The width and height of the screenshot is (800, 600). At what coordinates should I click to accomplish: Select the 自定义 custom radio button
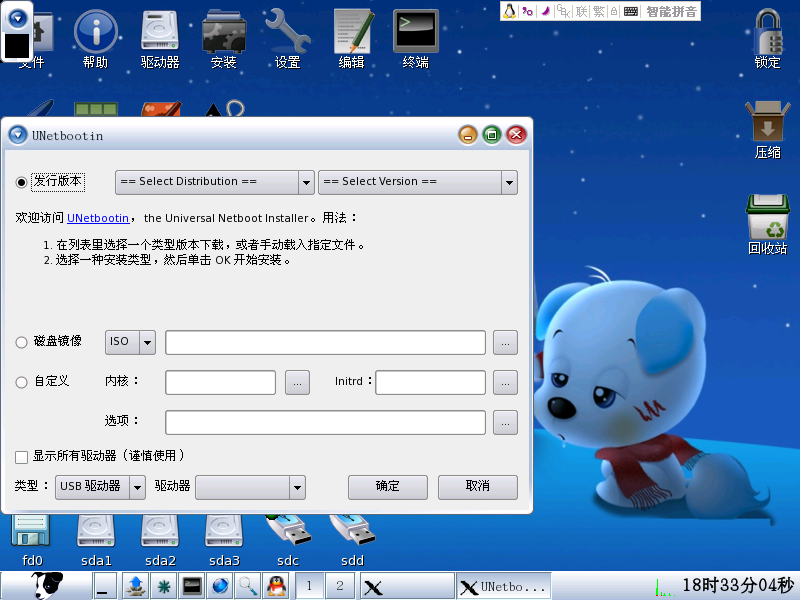click(21, 382)
